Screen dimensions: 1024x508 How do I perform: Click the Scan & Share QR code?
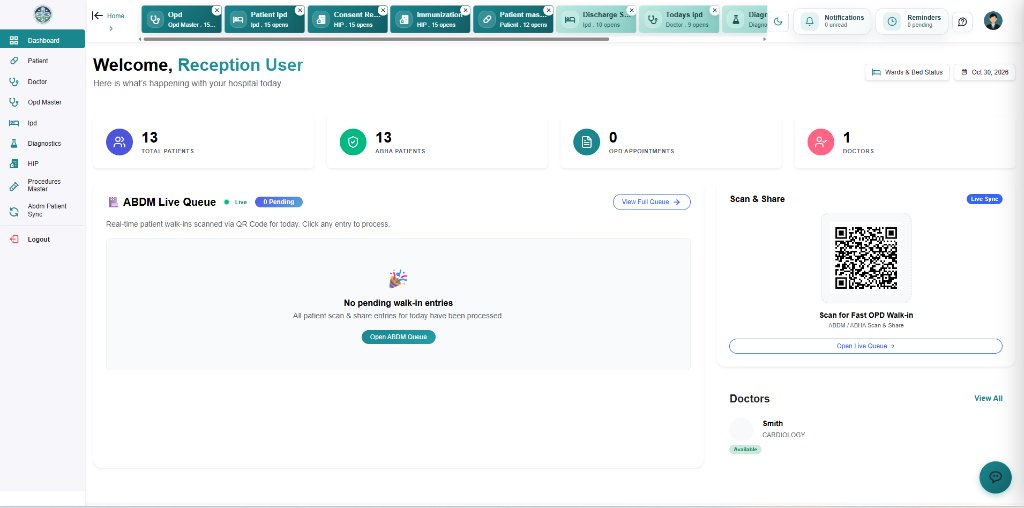[866, 258]
